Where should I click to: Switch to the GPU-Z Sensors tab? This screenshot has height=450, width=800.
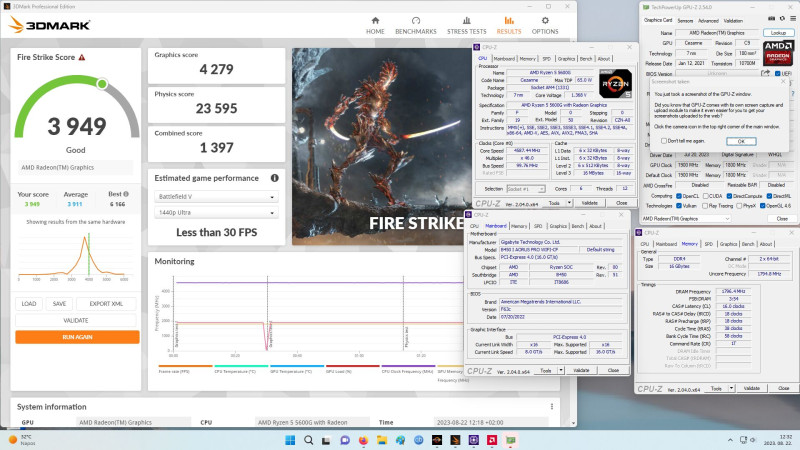click(x=685, y=20)
